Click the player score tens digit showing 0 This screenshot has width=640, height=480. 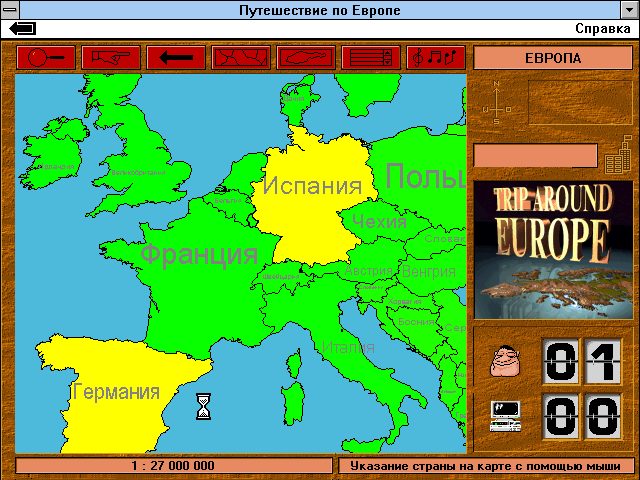coord(560,361)
